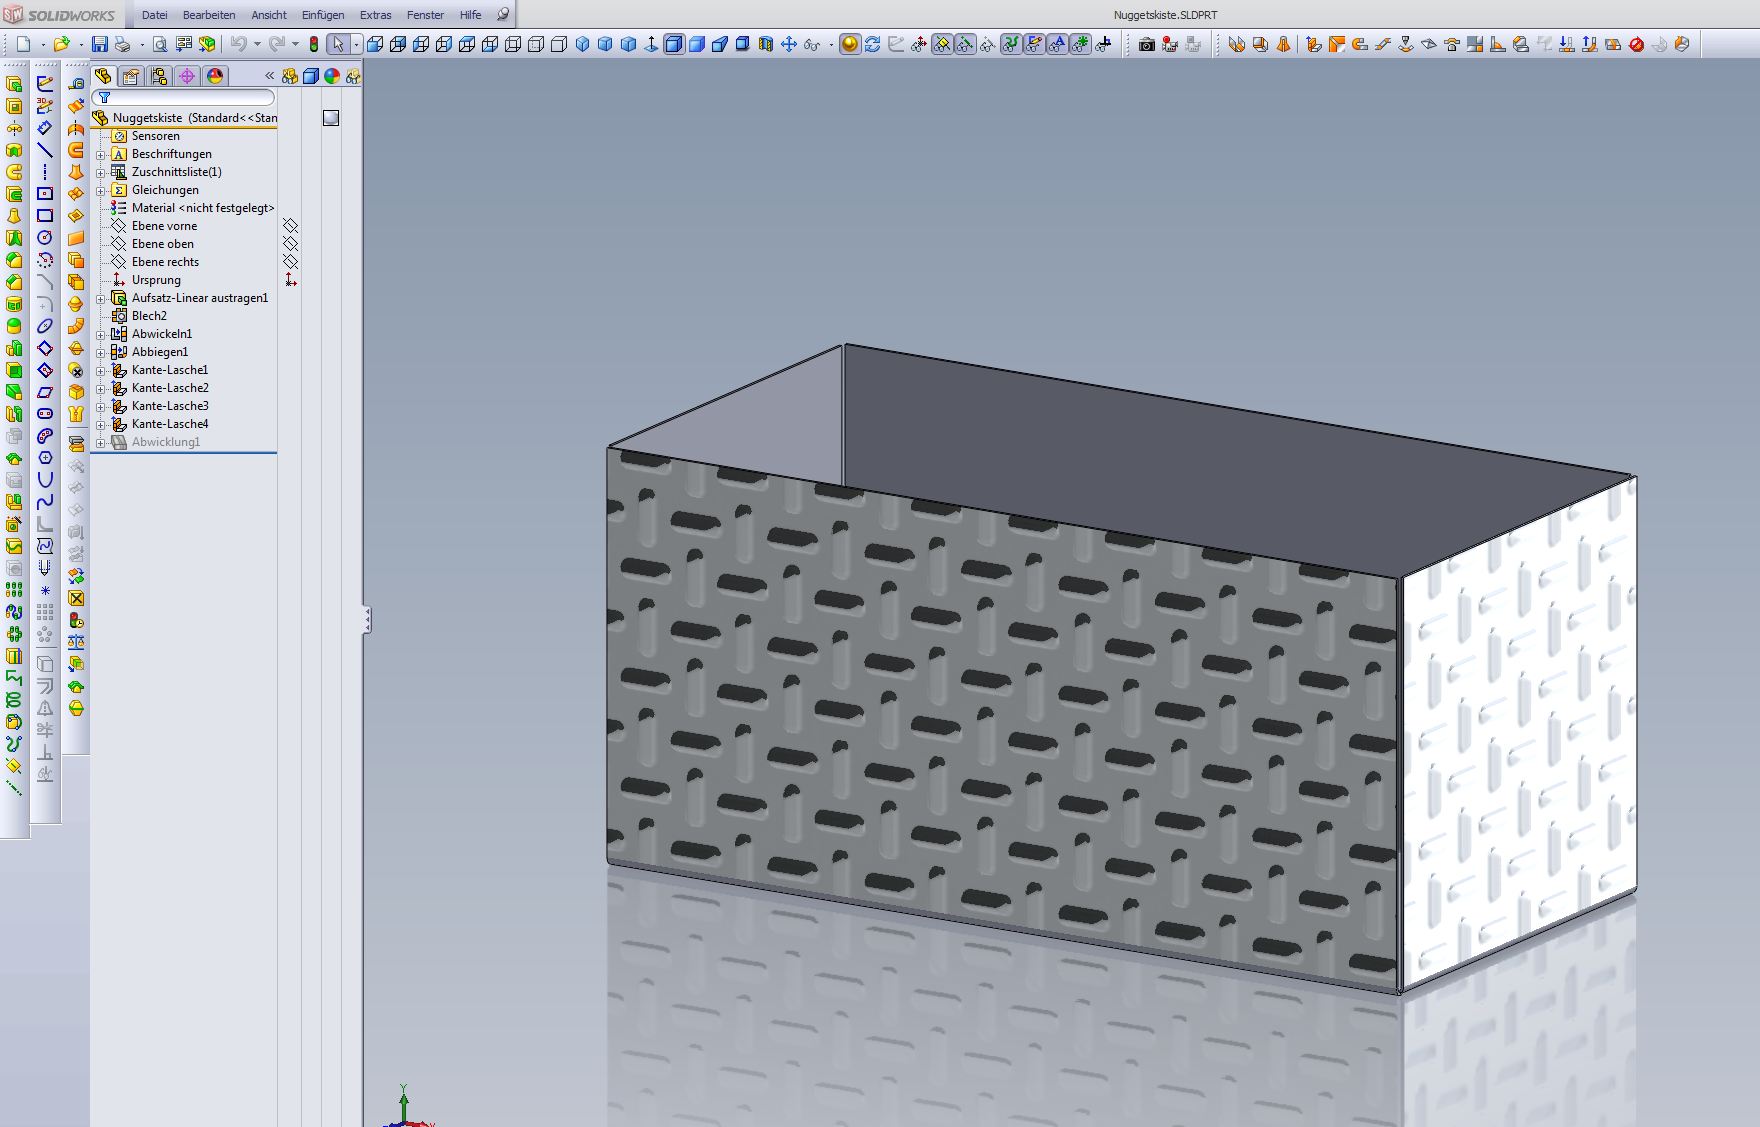Toggle visibility icon beside Ebene vorne
The image size is (1760, 1127).
pyautogui.click(x=290, y=226)
